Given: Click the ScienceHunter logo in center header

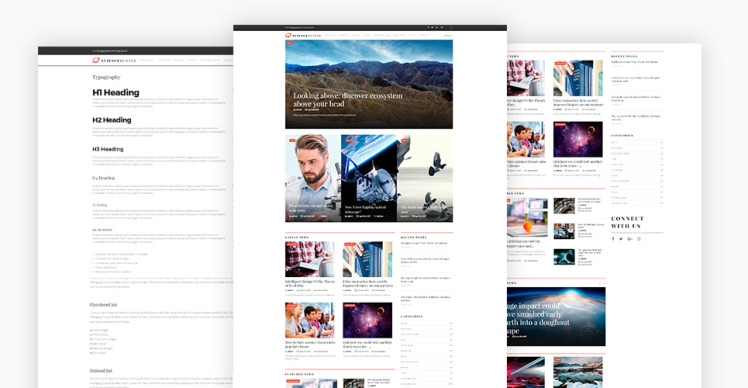Looking at the screenshot, I should point(302,35).
